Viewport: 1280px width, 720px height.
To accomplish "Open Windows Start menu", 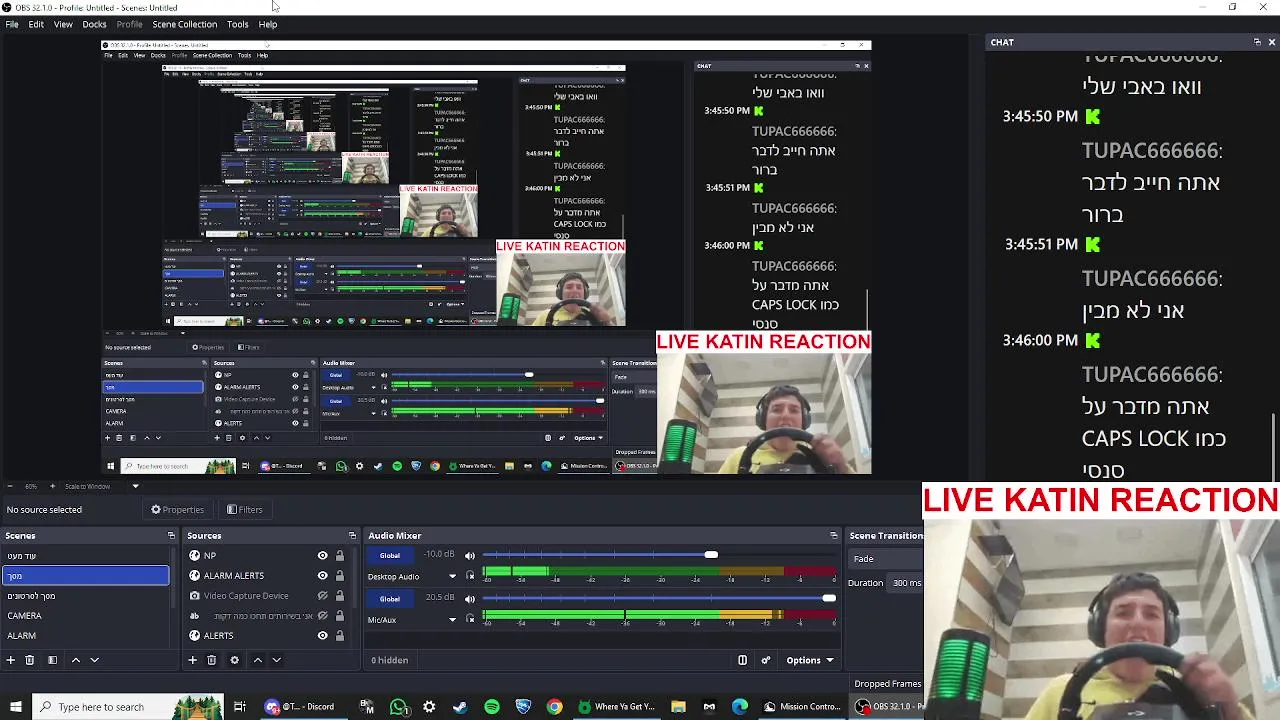I will (15, 707).
